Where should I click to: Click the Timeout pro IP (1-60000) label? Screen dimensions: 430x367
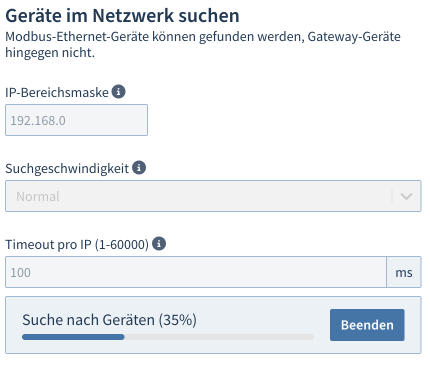coord(77,244)
